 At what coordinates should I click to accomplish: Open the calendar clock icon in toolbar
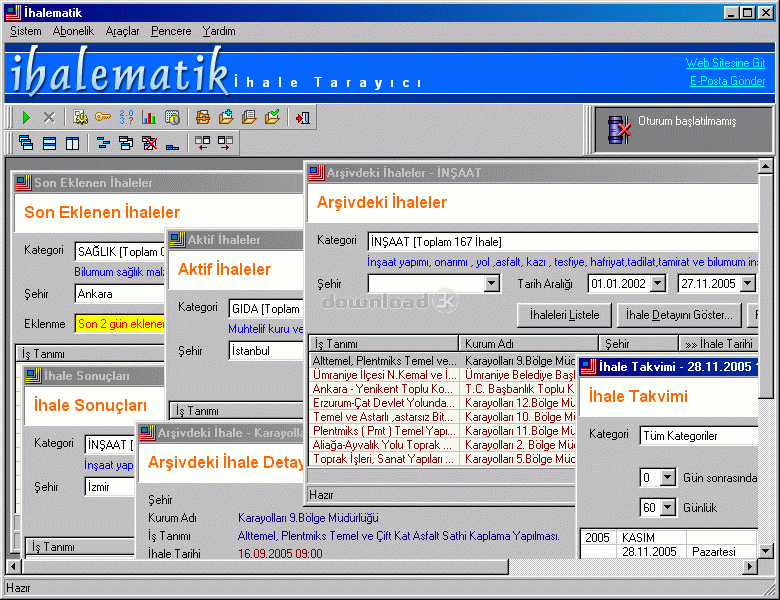(x=172, y=117)
